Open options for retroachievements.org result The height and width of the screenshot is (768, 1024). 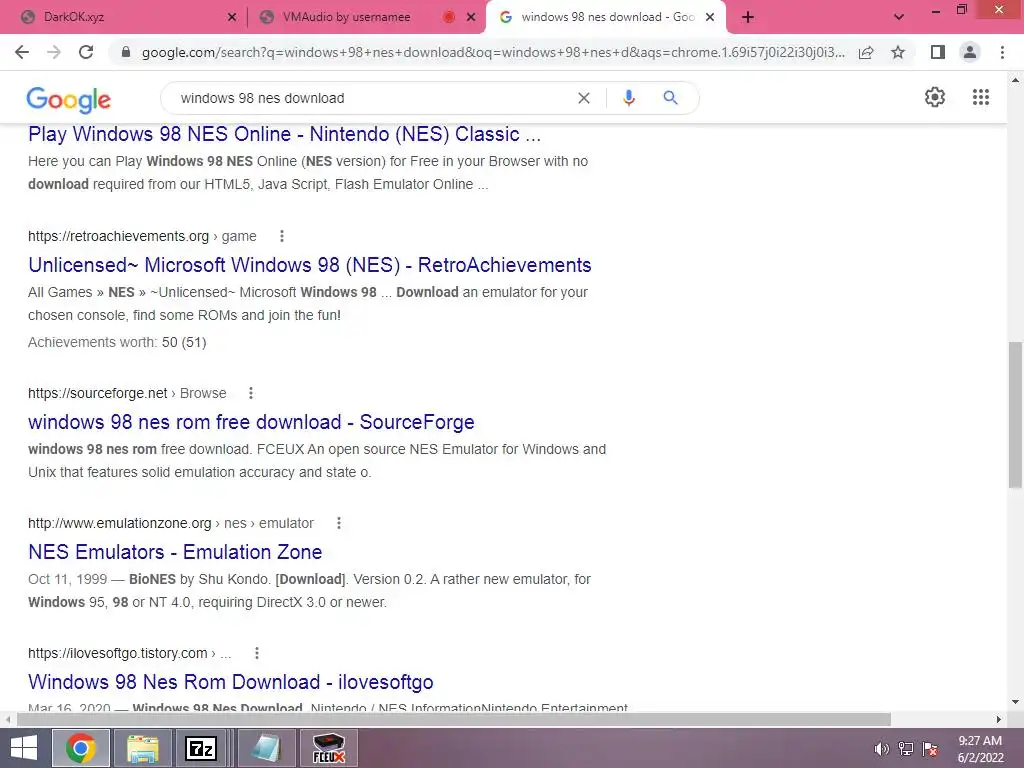click(281, 236)
